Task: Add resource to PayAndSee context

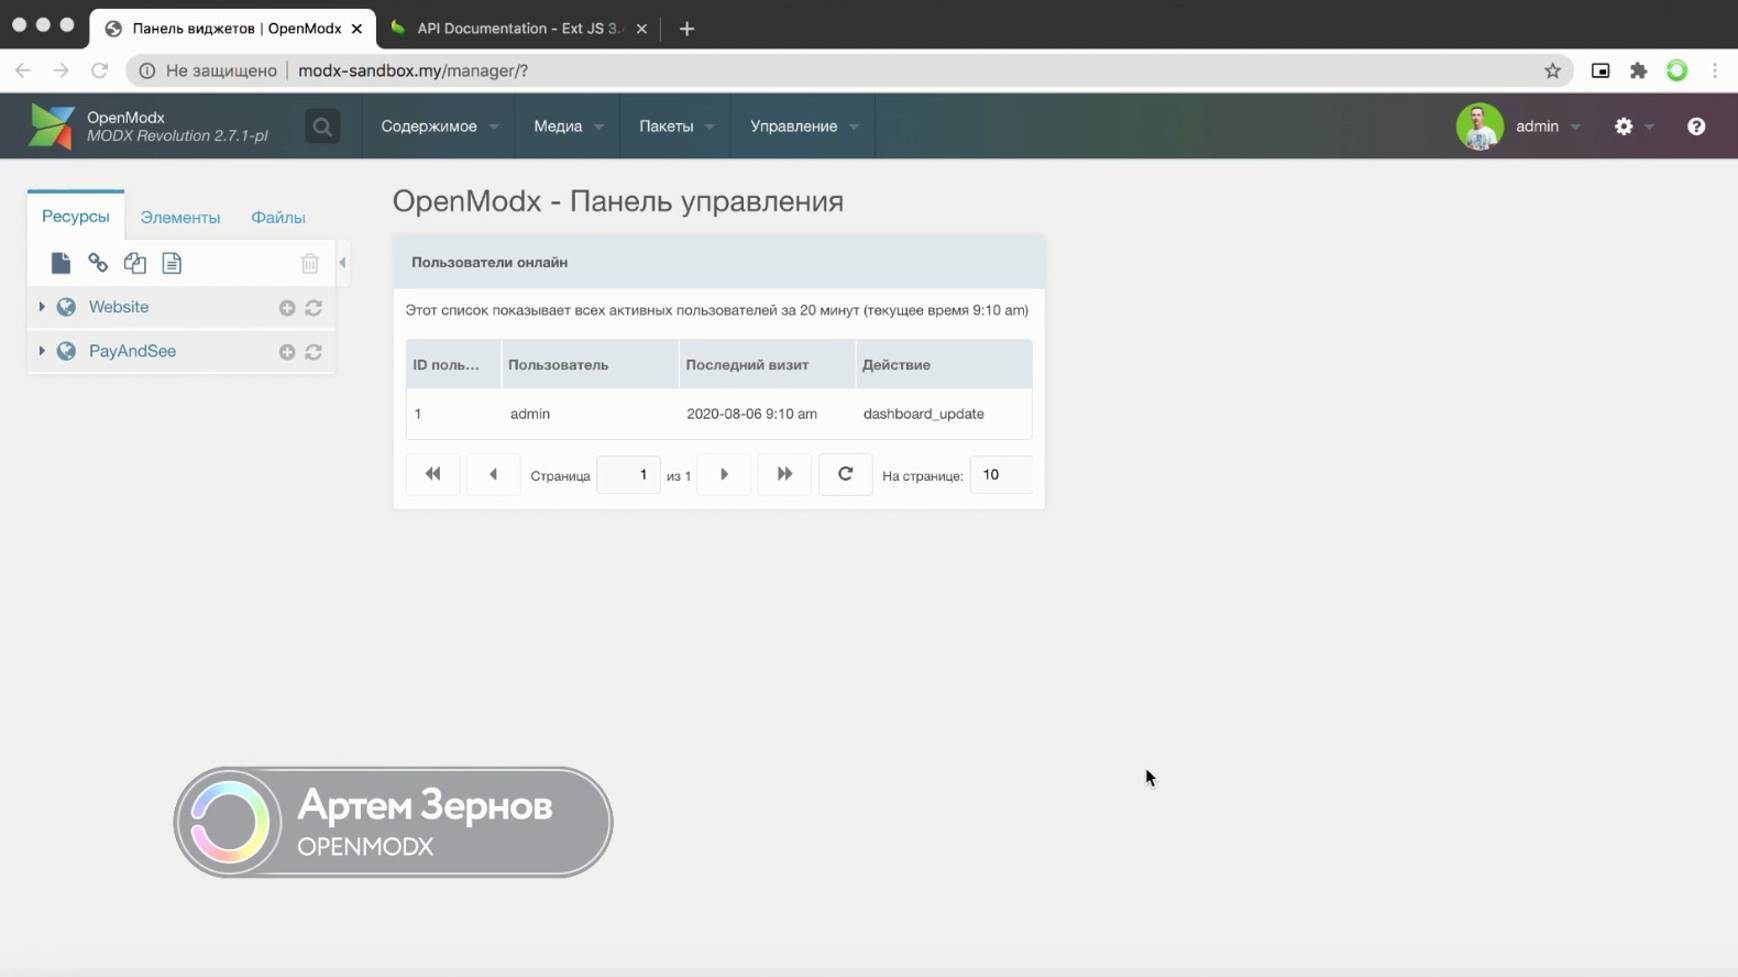Action: pyautogui.click(x=287, y=352)
